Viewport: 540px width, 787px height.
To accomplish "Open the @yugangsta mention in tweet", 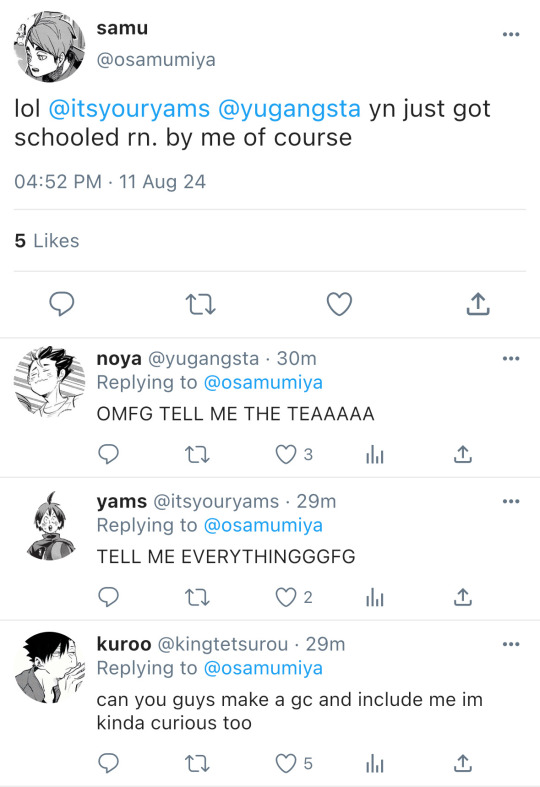I will click(290, 109).
